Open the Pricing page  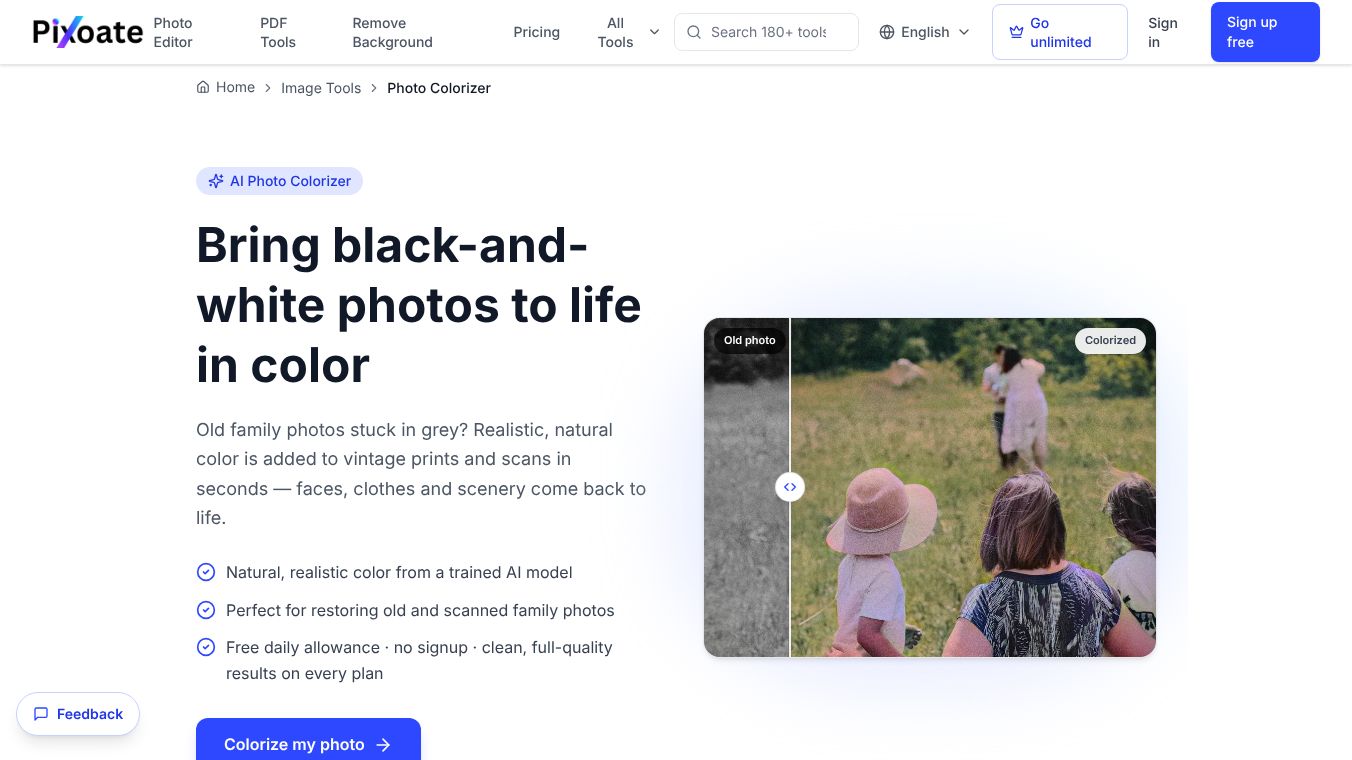coord(536,32)
